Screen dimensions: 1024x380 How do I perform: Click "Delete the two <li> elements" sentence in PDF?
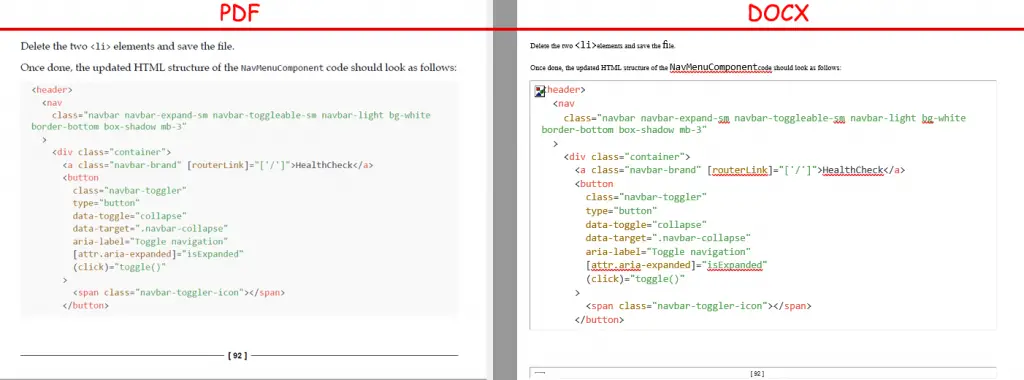pos(127,46)
